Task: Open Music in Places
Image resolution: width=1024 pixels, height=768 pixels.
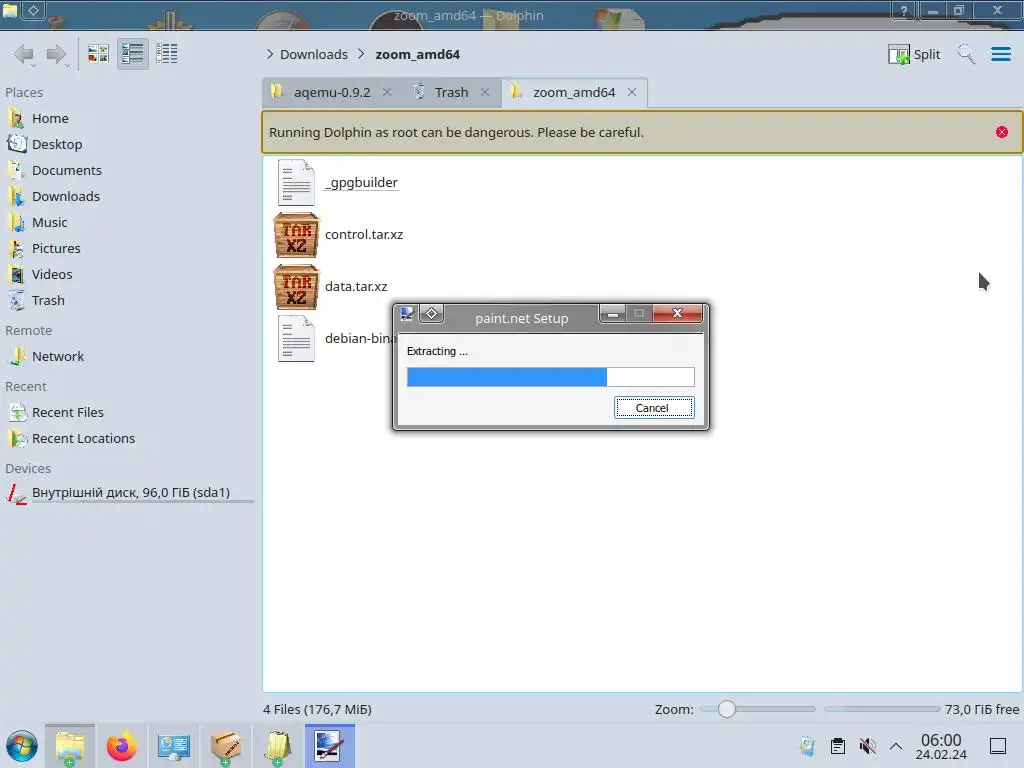Action: [x=49, y=223]
